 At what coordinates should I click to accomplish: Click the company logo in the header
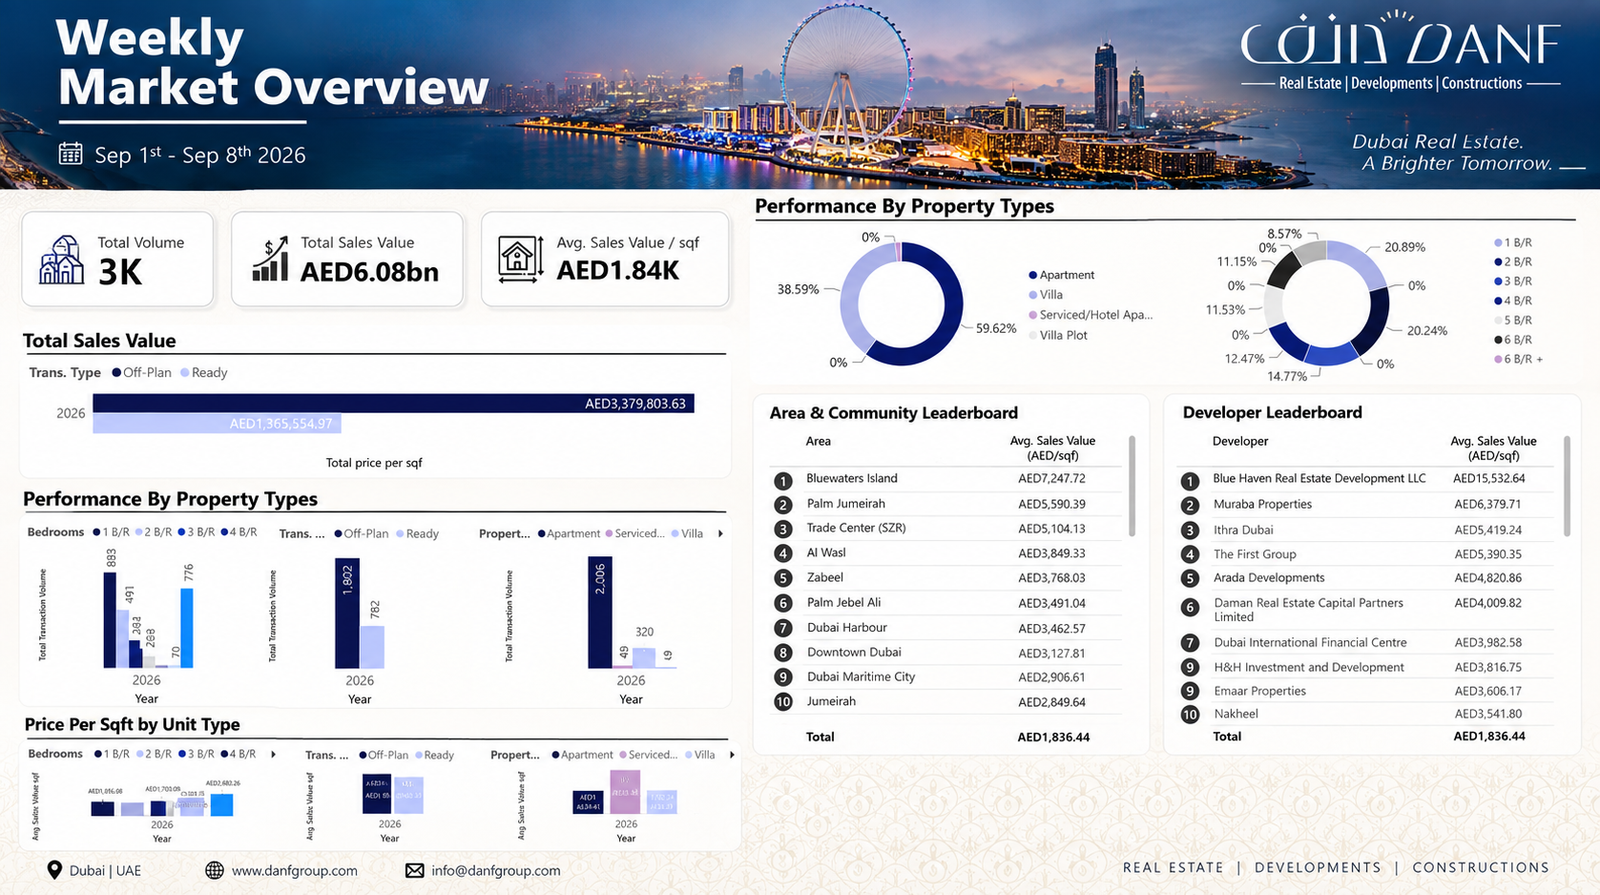point(1400,52)
